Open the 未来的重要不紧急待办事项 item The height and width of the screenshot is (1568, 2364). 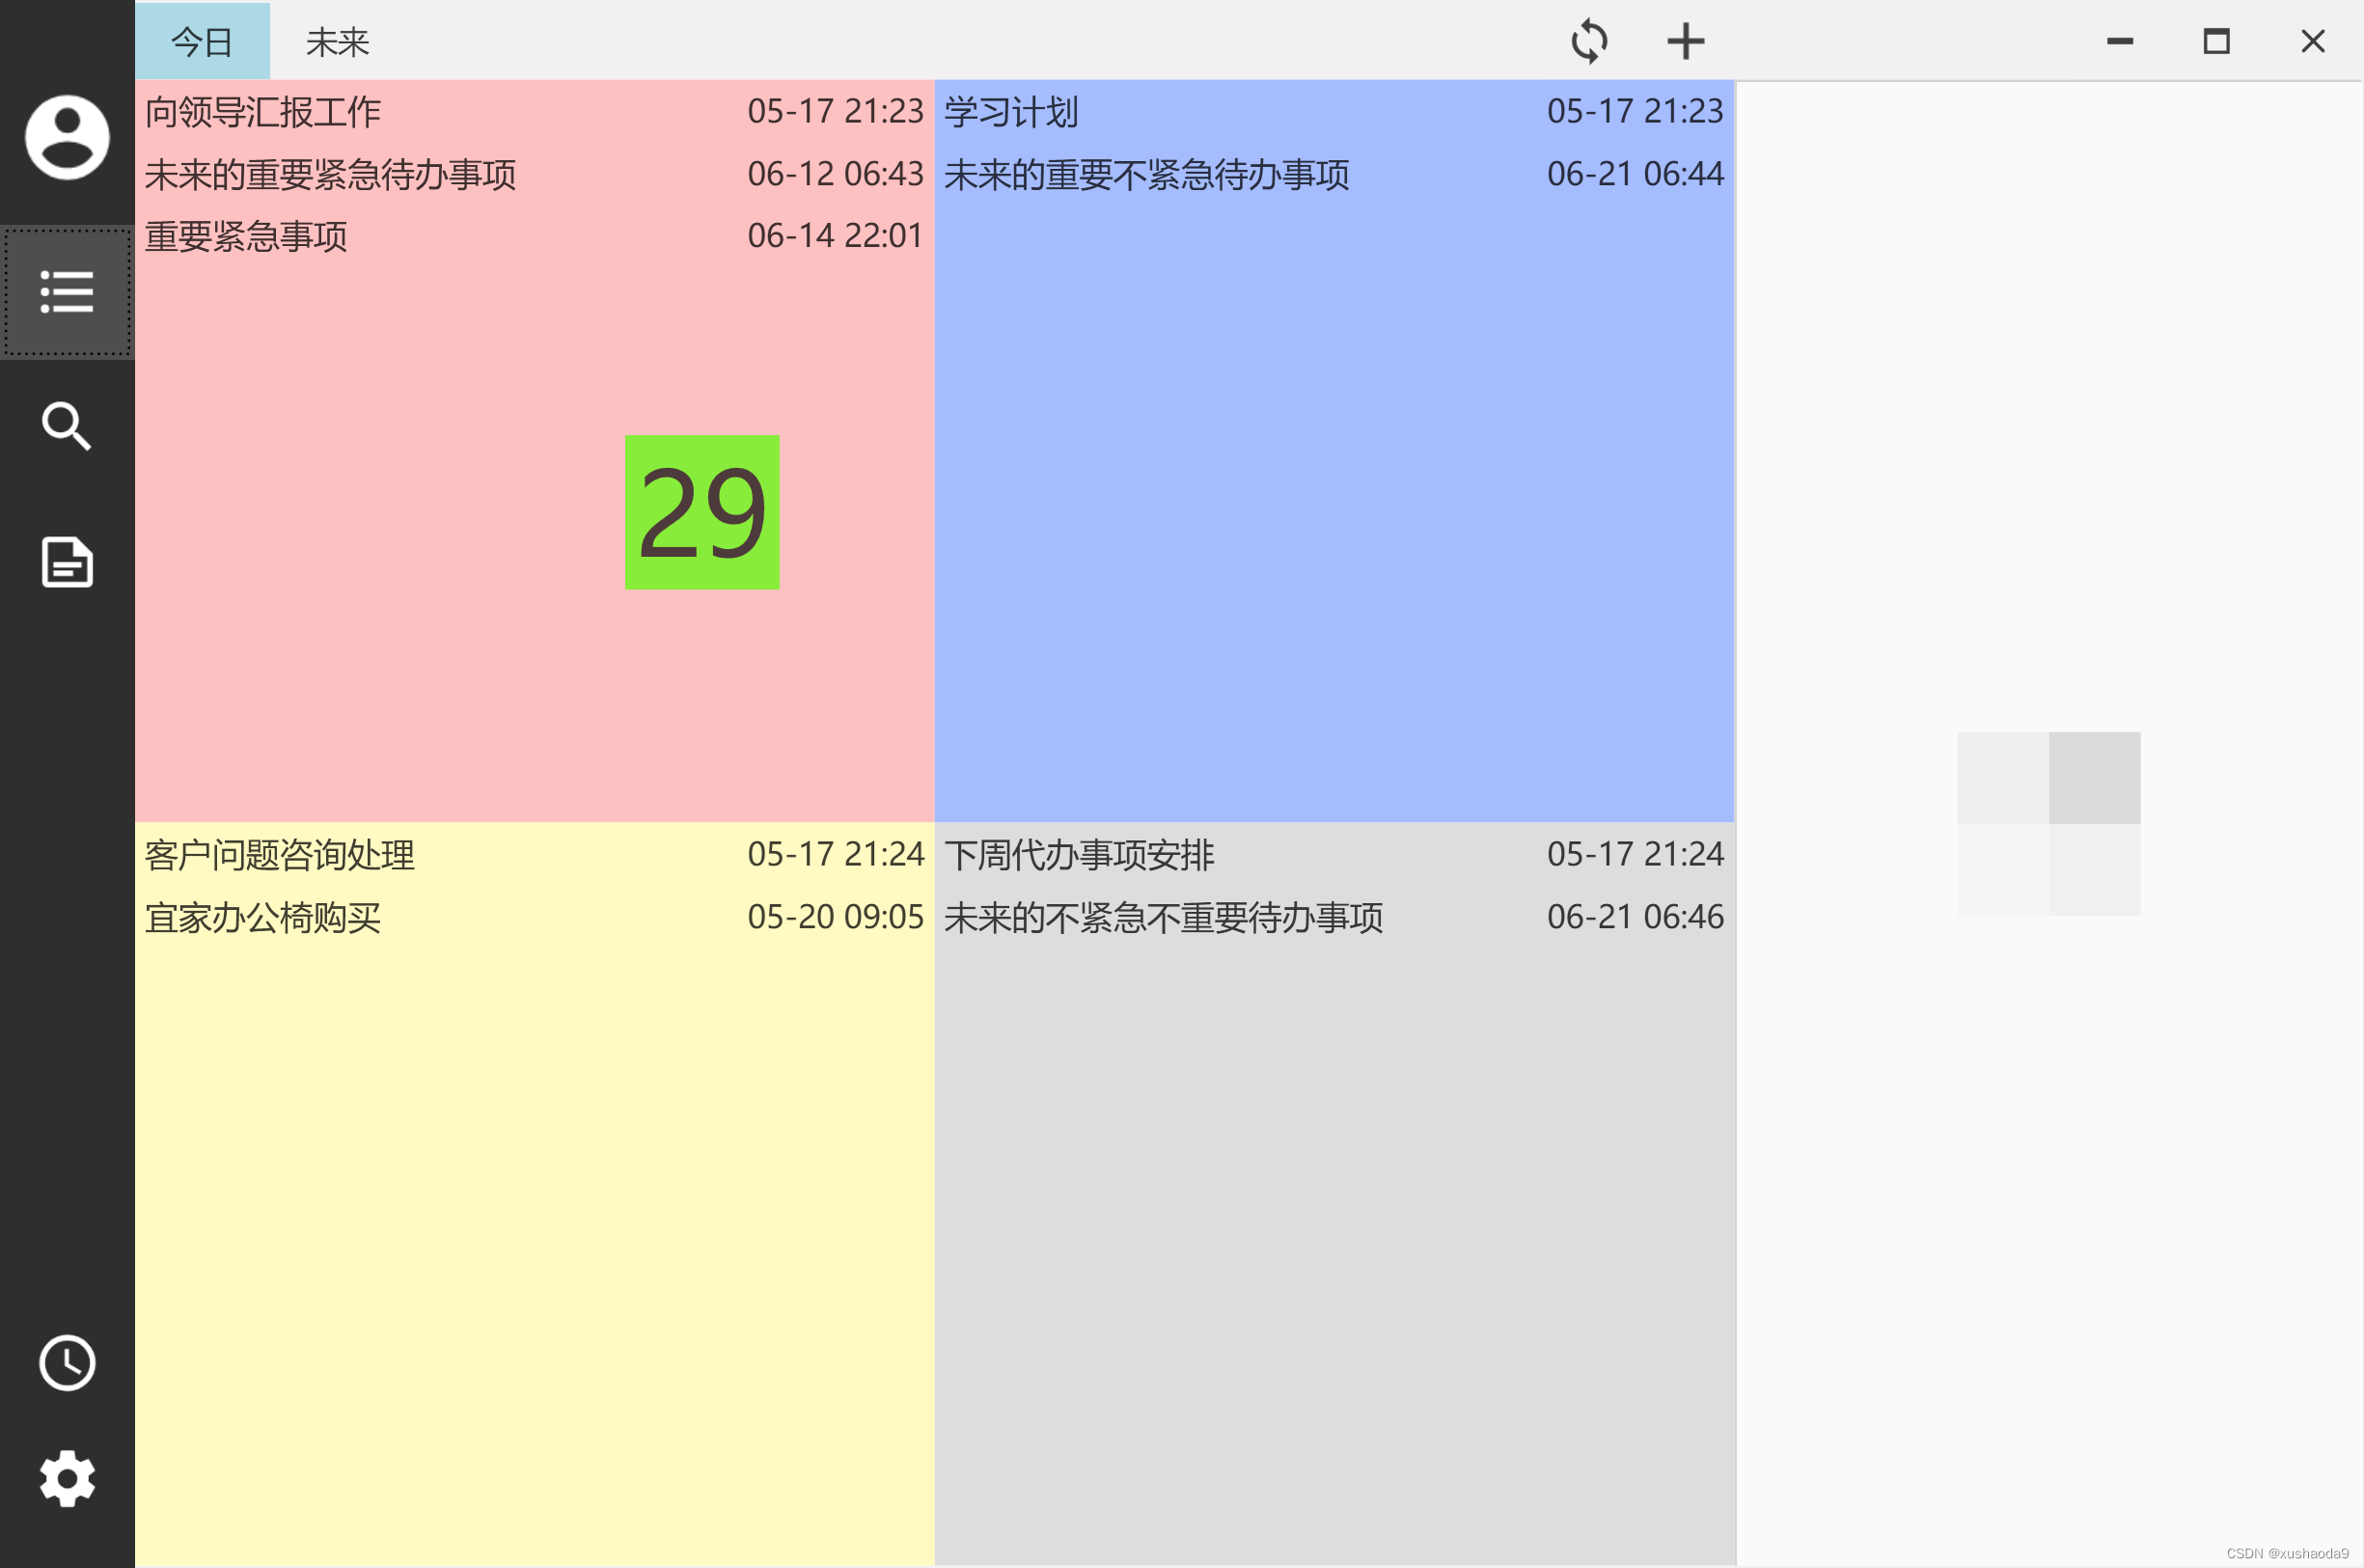pos(1146,175)
